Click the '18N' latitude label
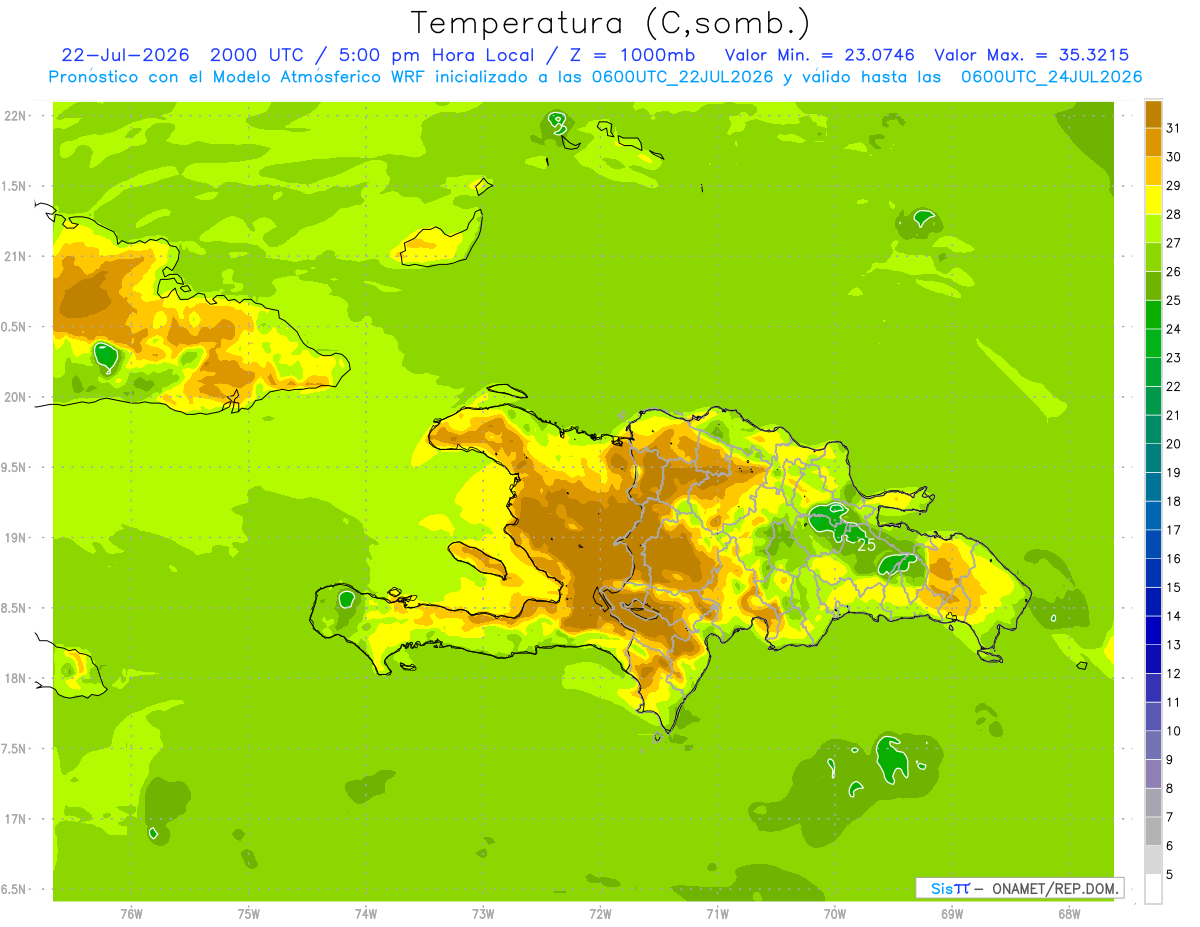 tap(15, 678)
